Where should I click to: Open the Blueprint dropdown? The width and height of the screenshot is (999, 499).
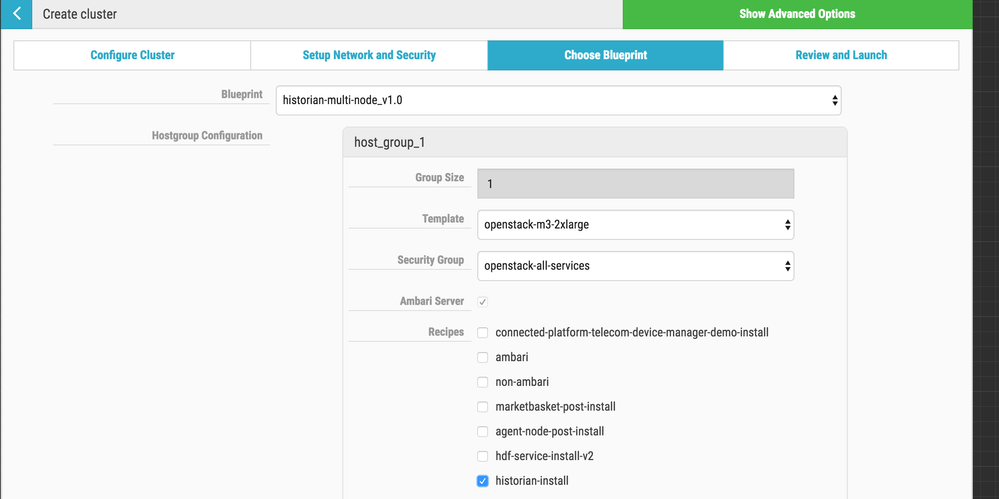558,100
